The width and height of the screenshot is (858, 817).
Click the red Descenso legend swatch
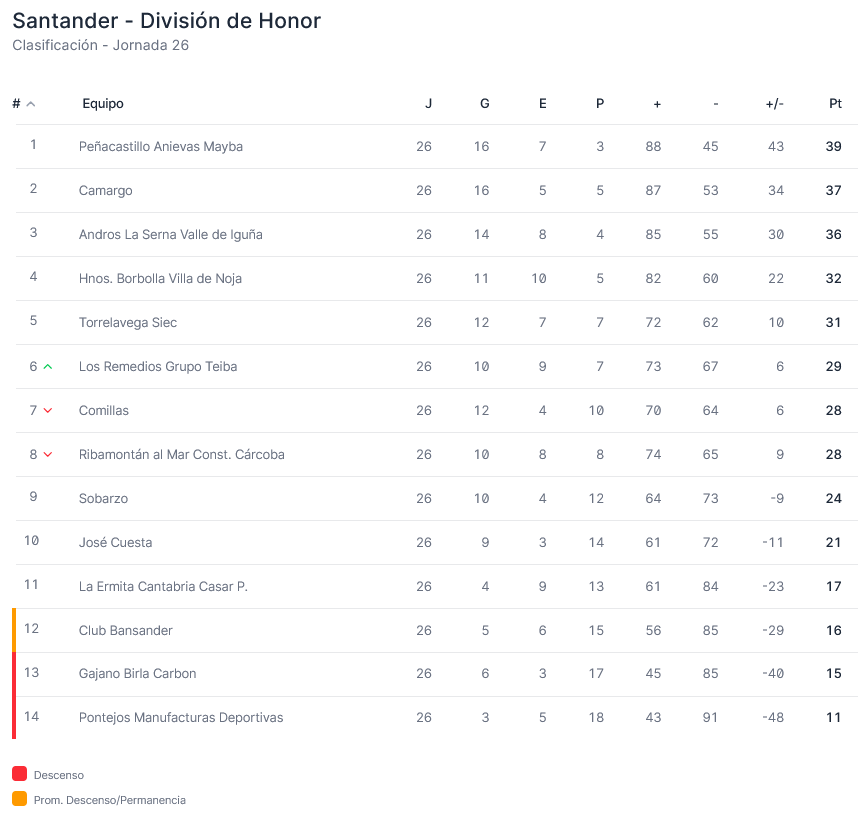coord(20,774)
